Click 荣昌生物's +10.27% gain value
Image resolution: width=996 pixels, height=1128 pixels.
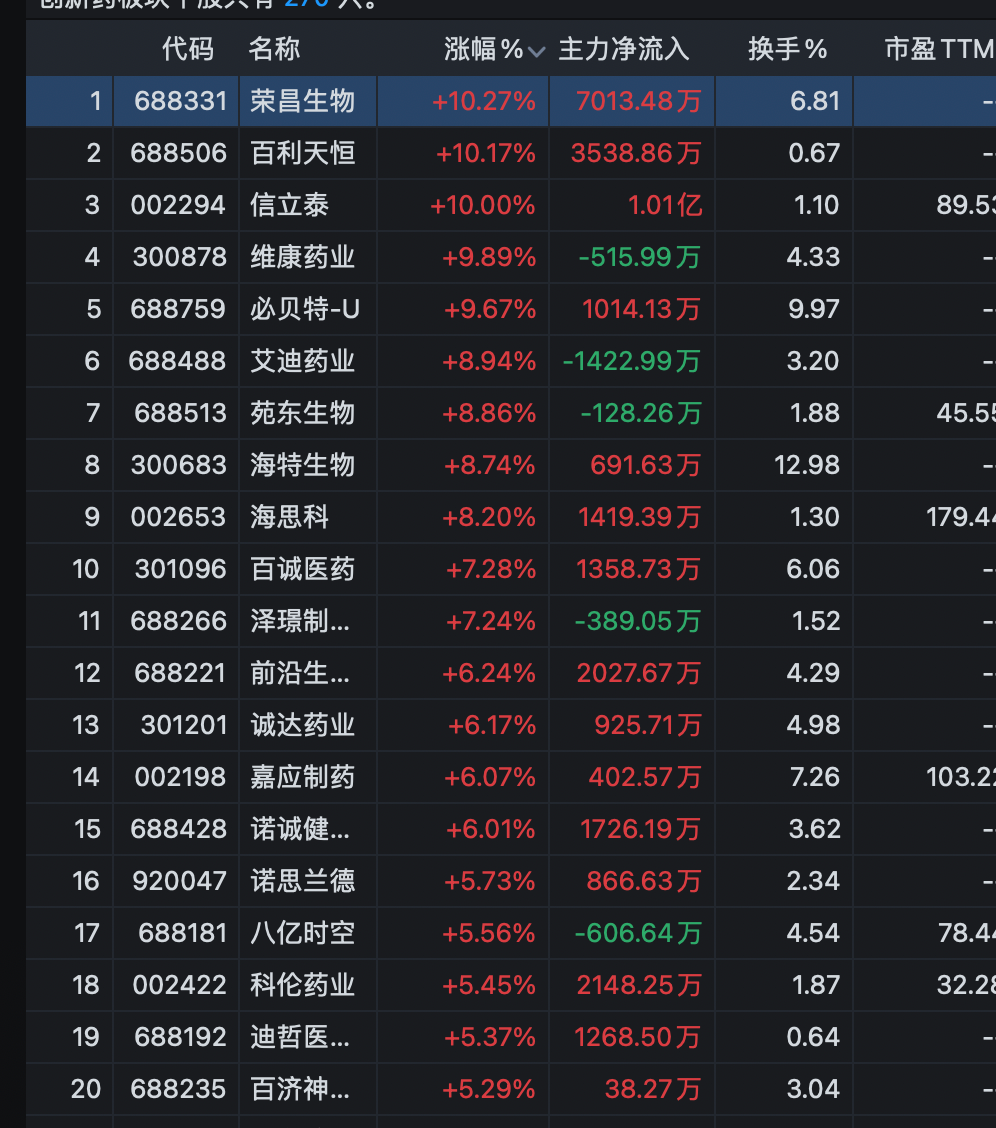(484, 101)
